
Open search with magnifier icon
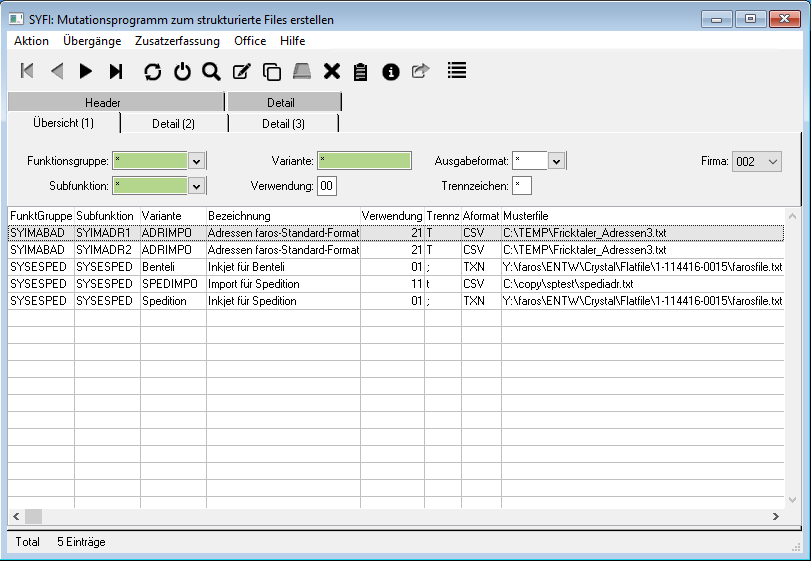click(211, 71)
